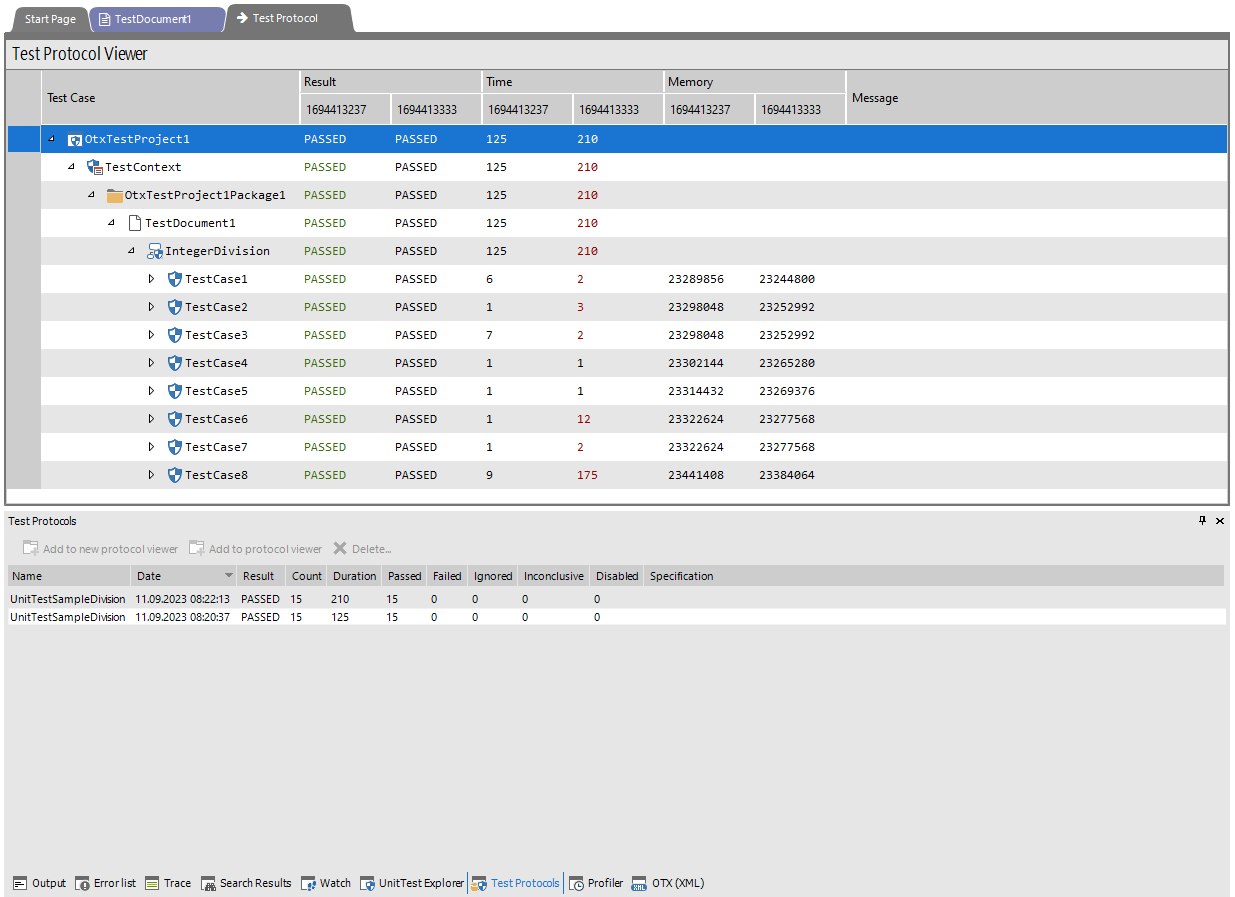Open the Profiler panel tab
The image size is (1235, 897).
[x=596, y=883]
